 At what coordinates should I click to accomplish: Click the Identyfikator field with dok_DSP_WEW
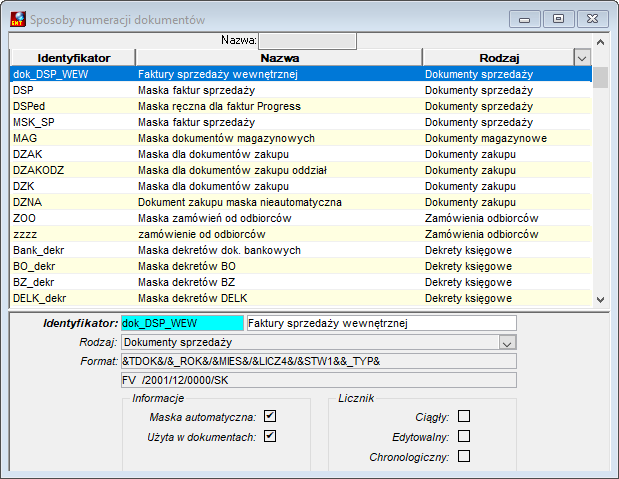182,323
